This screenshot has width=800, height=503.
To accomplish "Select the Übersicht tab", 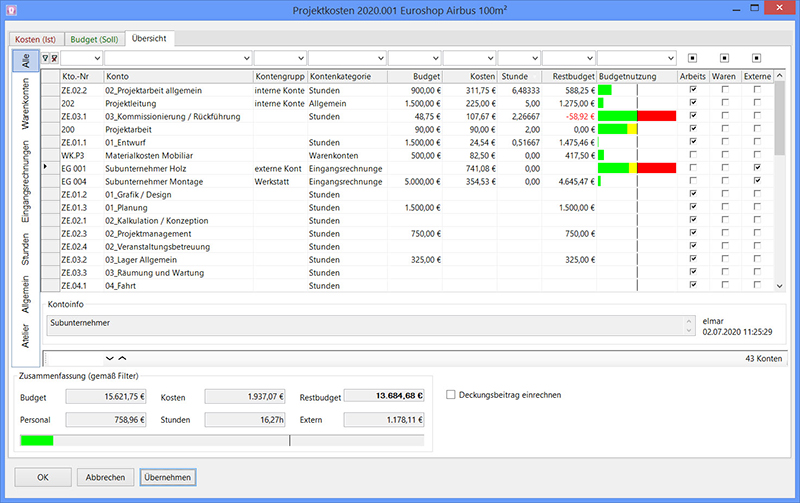I will tap(149, 38).
